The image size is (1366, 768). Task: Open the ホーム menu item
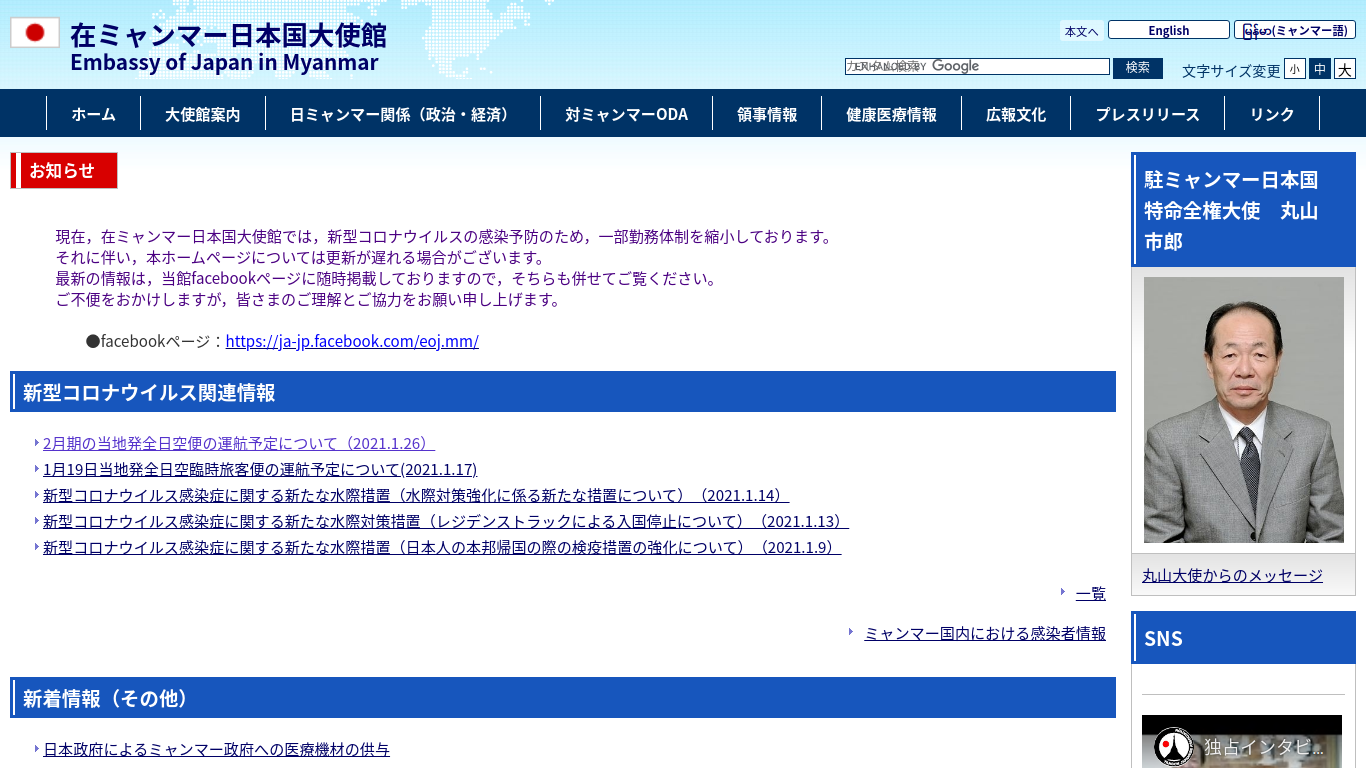pos(93,114)
